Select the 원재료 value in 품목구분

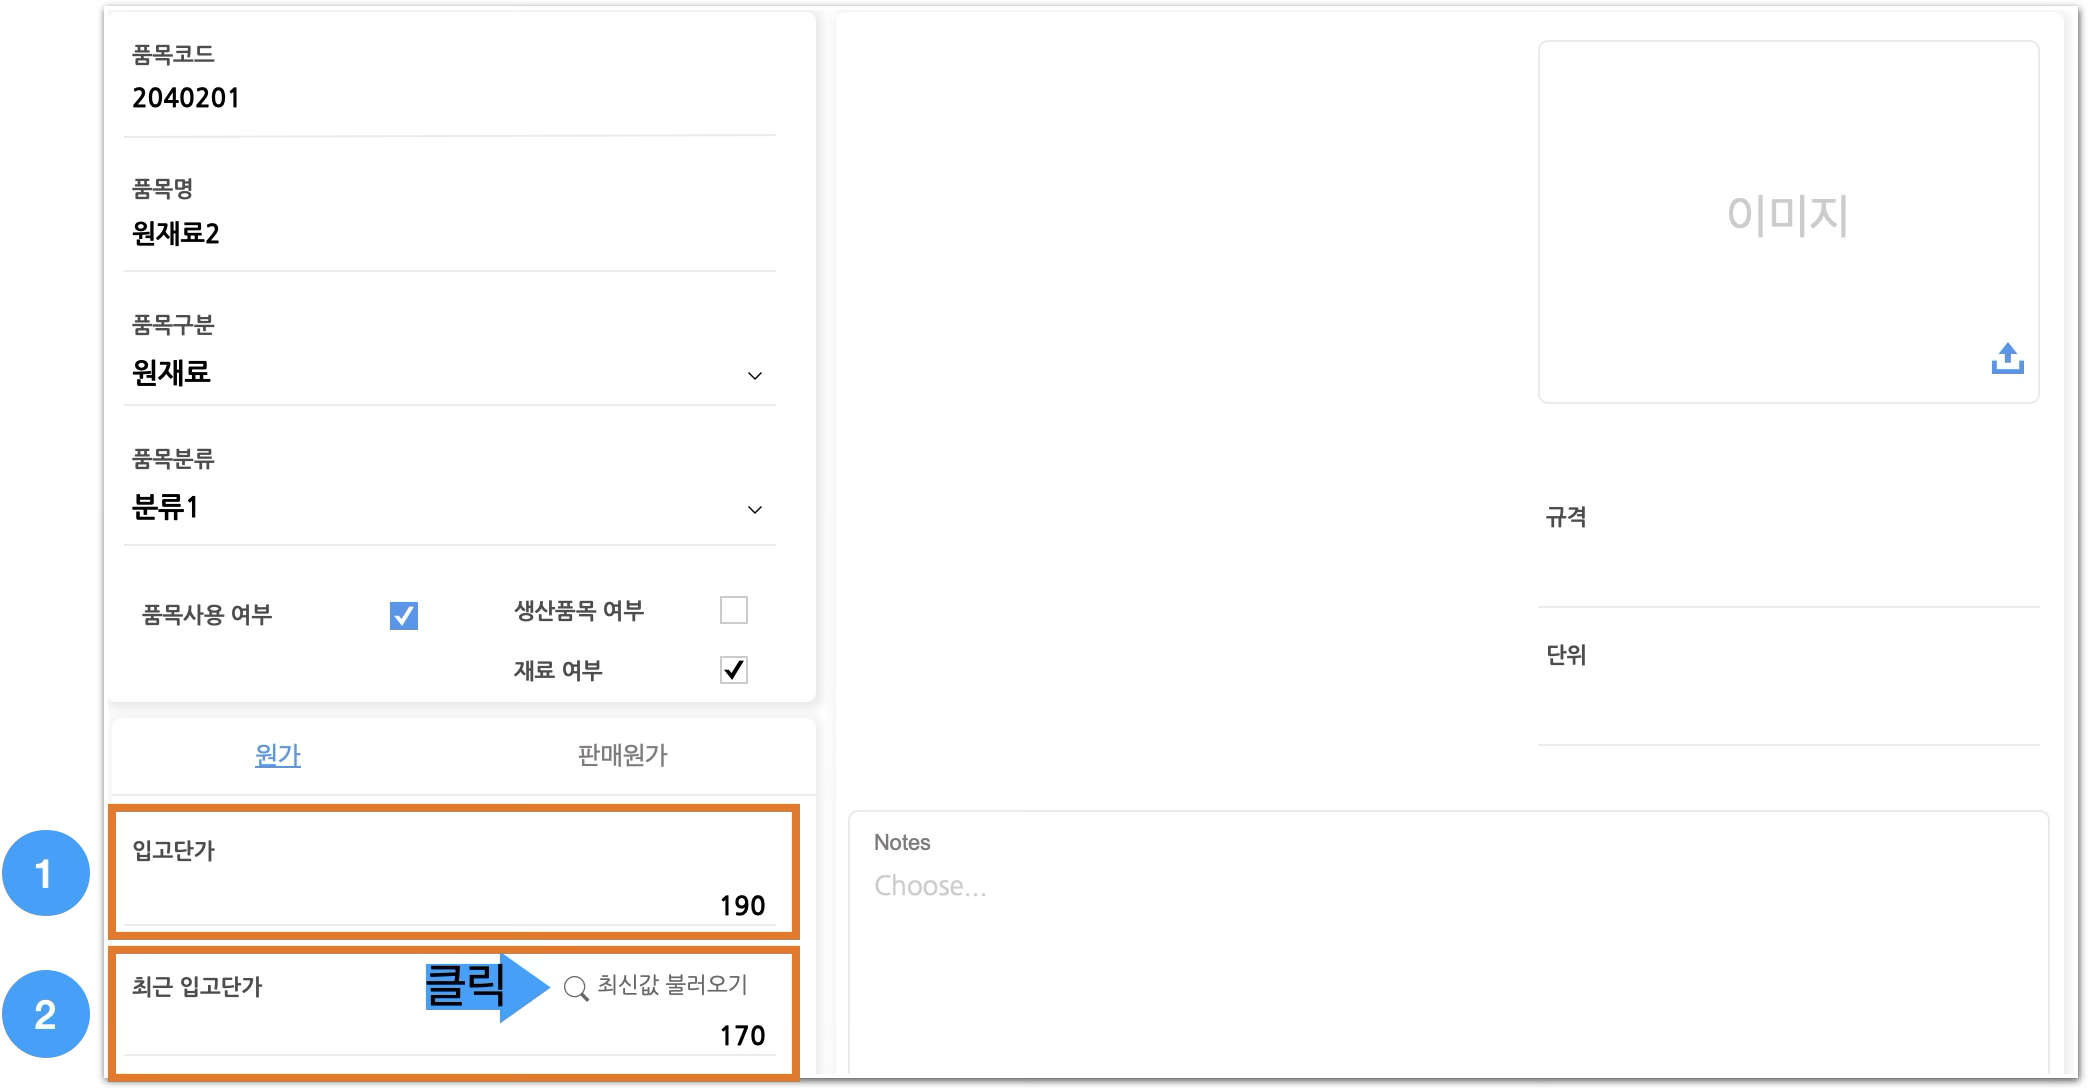(x=172, y=373)
